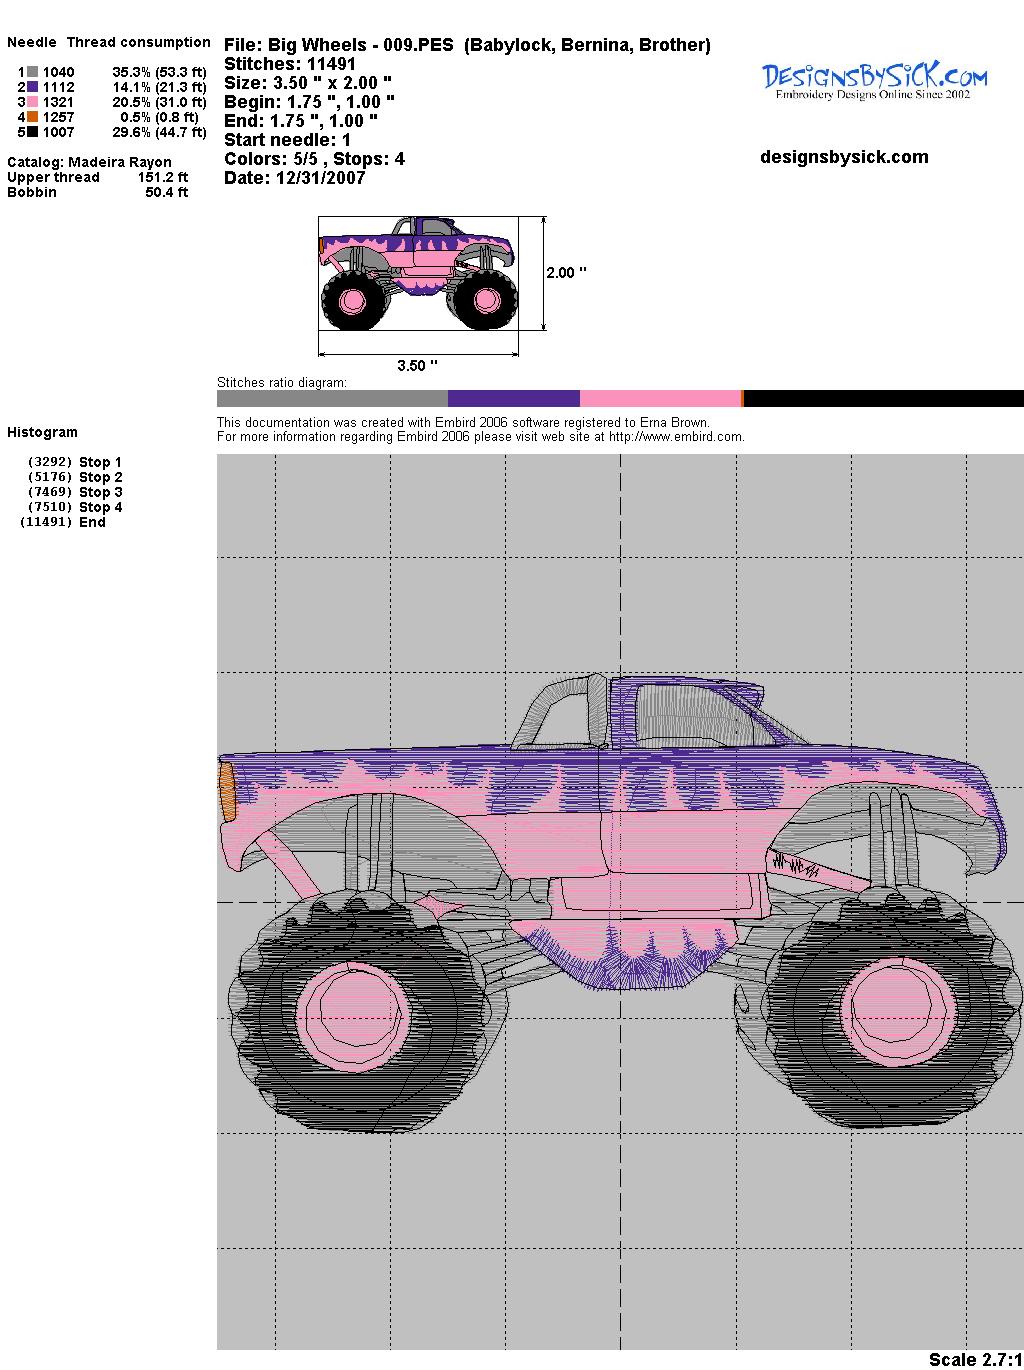The image size is (1024, 1370).
Task: Click the Scale 2.7:1 label
Action: click(x=974, y=1359)
